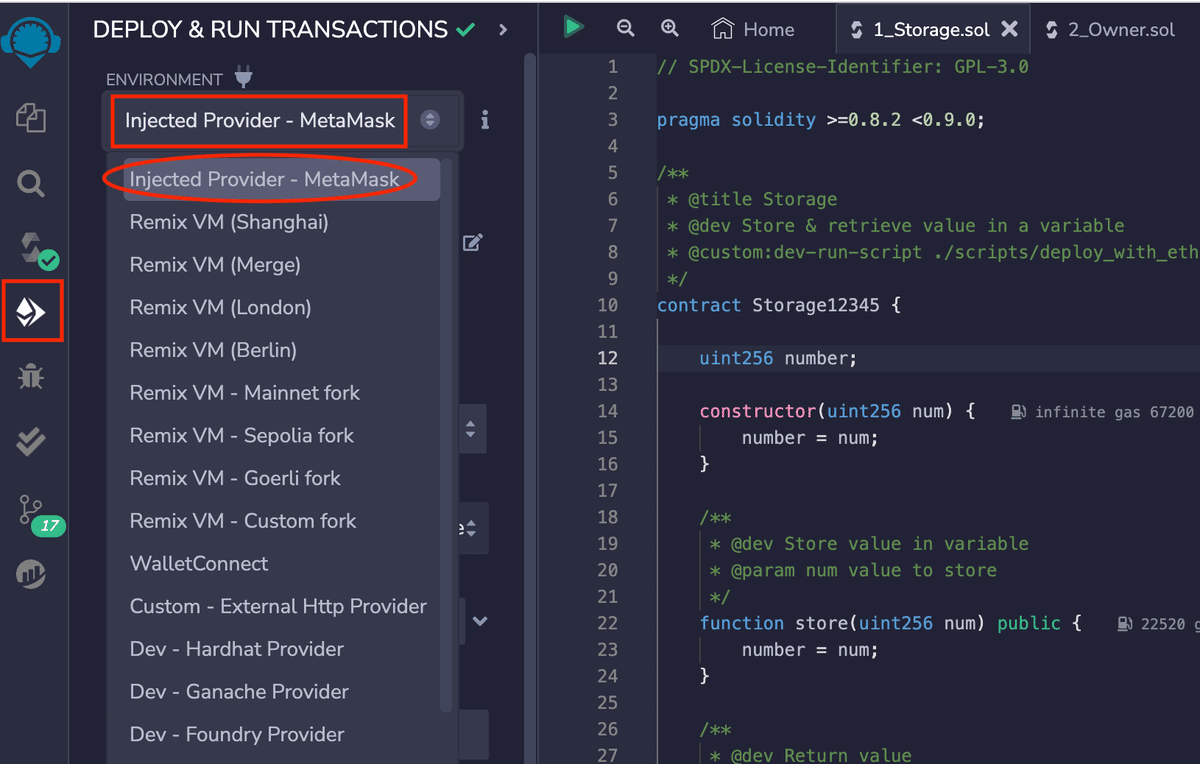The width and height of the screenshot is (1200, 764).
Task: Click the environment info icon
Action: pos(485,120)
